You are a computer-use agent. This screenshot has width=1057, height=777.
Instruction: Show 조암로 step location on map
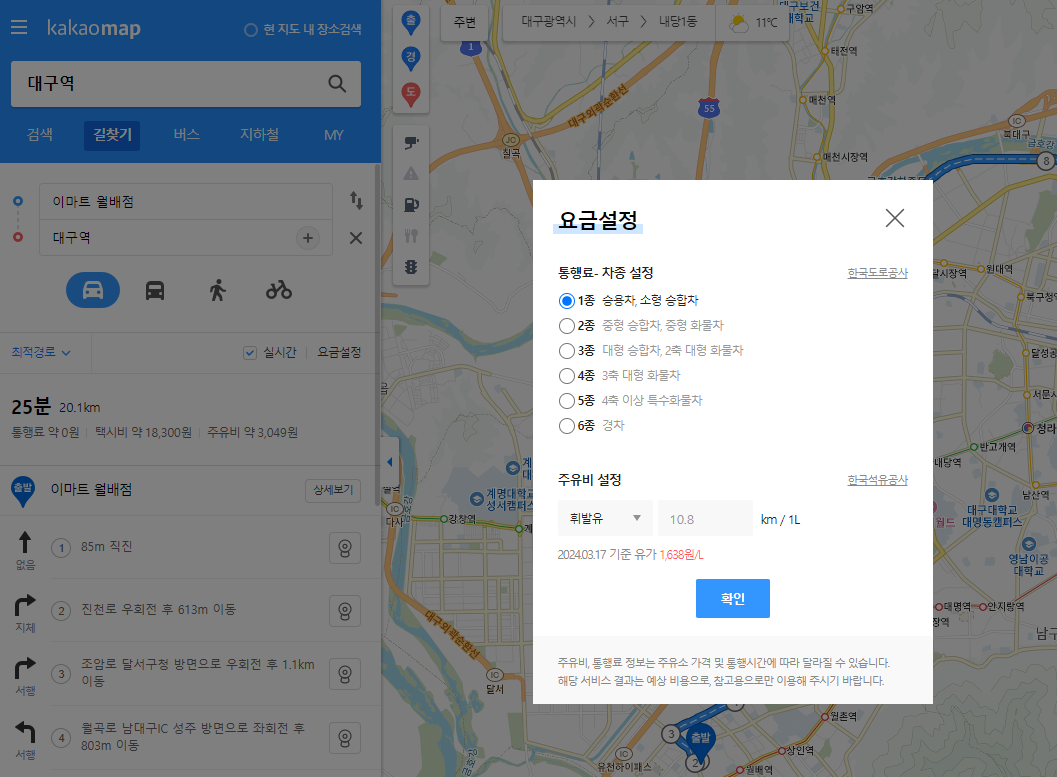344,674
